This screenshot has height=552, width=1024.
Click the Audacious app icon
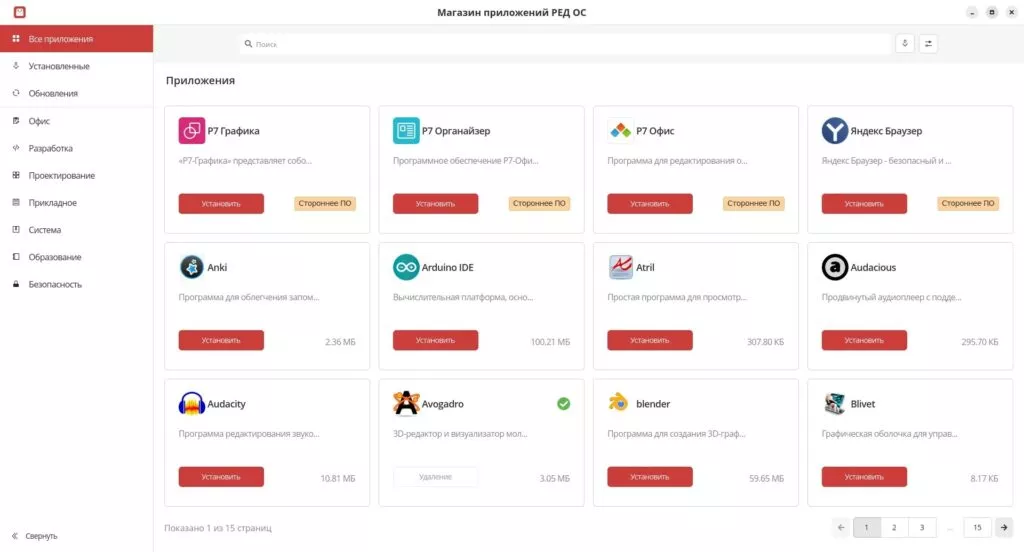tap(835, 267)
